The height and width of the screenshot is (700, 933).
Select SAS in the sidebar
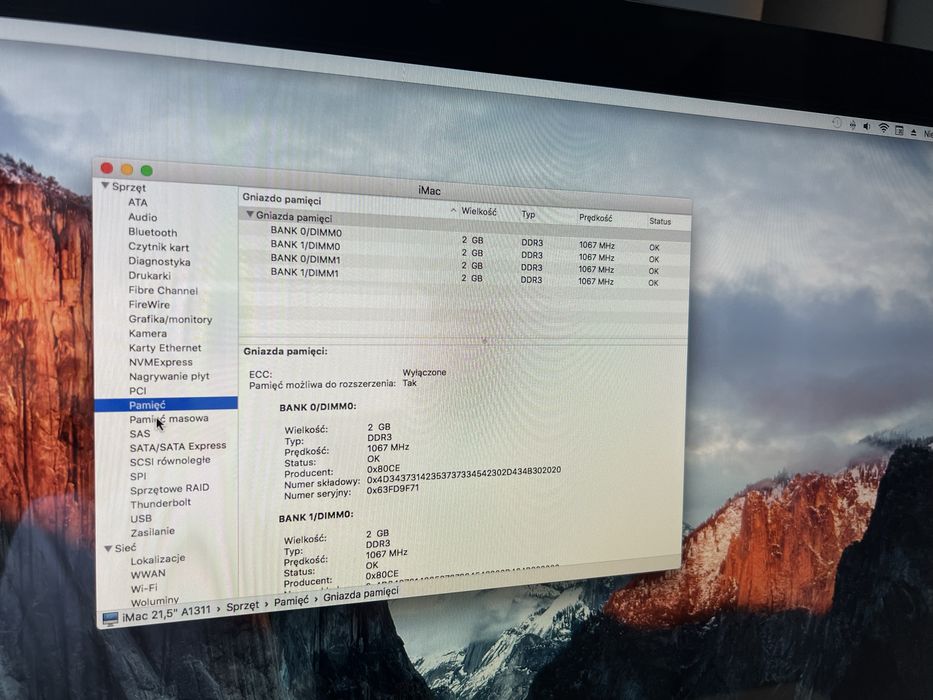click(140, 433)
